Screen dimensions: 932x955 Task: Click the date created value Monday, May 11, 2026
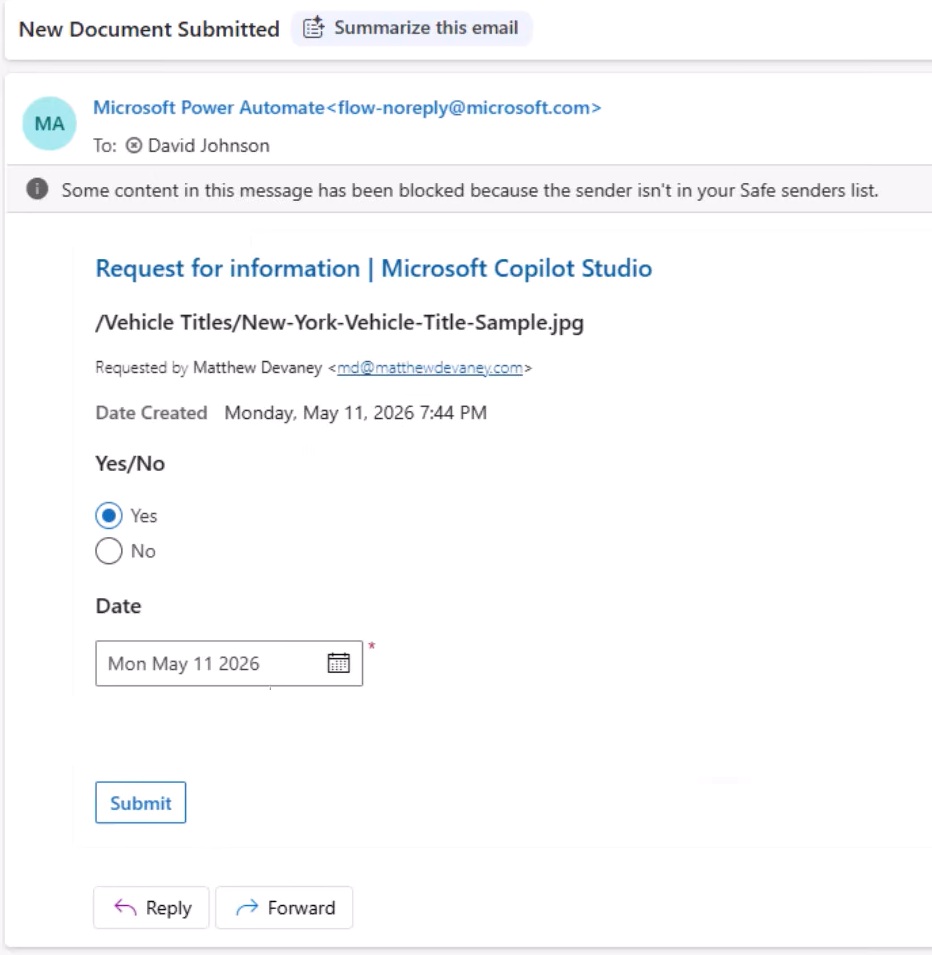pyautogui.click(x=356, y=413)
